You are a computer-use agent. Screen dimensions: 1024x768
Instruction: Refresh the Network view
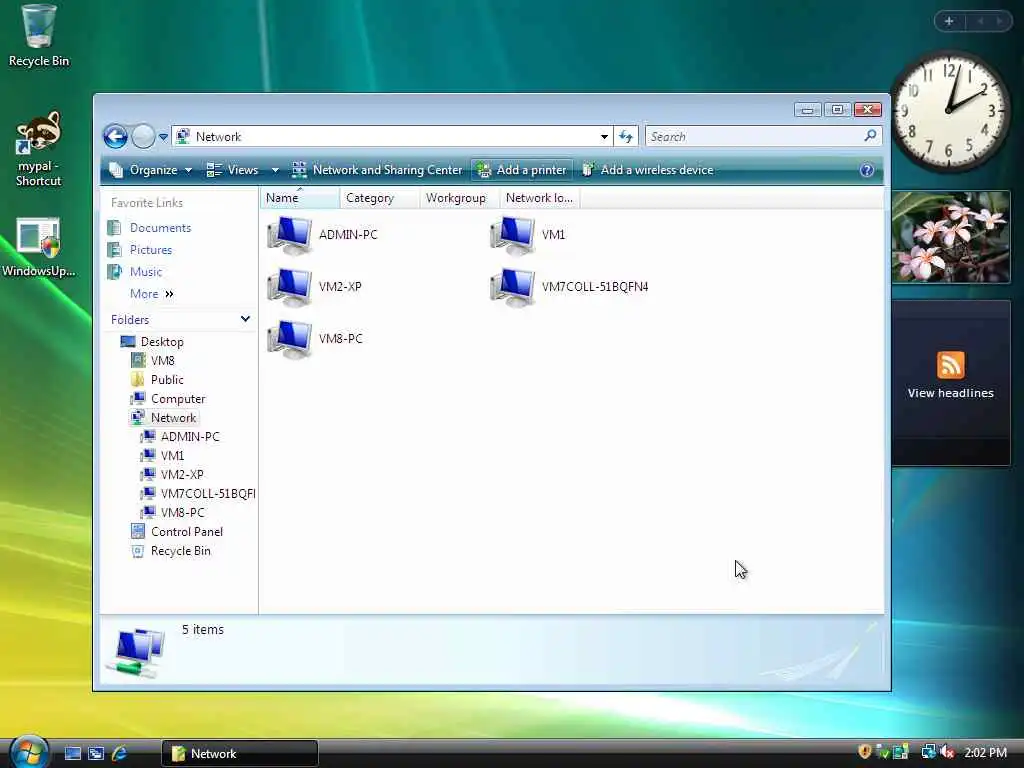pyautogui.click(x=626, y=136)
